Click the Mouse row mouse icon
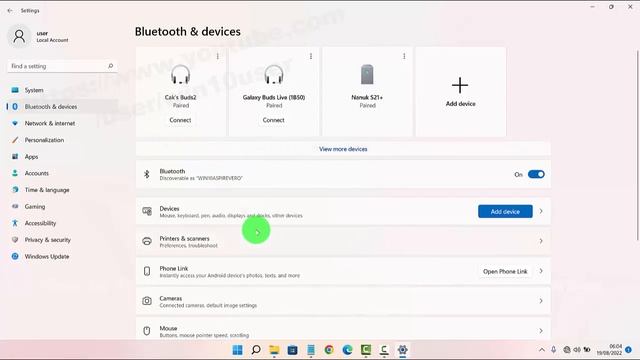Image resolution: width=640 pixels, height=360 pixels. (x=147, y=331)
